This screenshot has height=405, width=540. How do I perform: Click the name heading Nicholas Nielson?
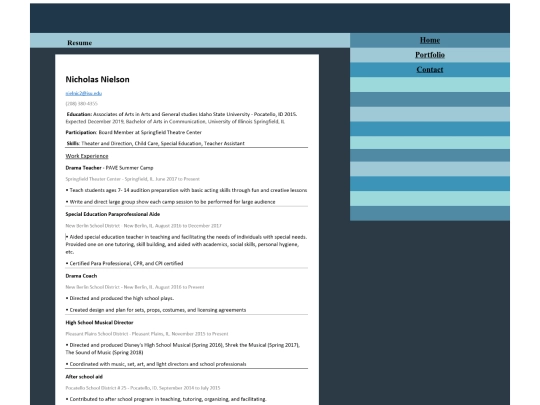pos(97,80)
